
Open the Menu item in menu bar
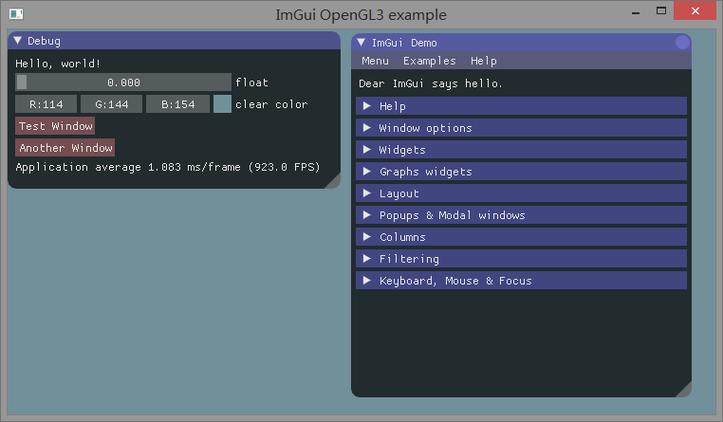pyautogui.click(x=375, y=61)
